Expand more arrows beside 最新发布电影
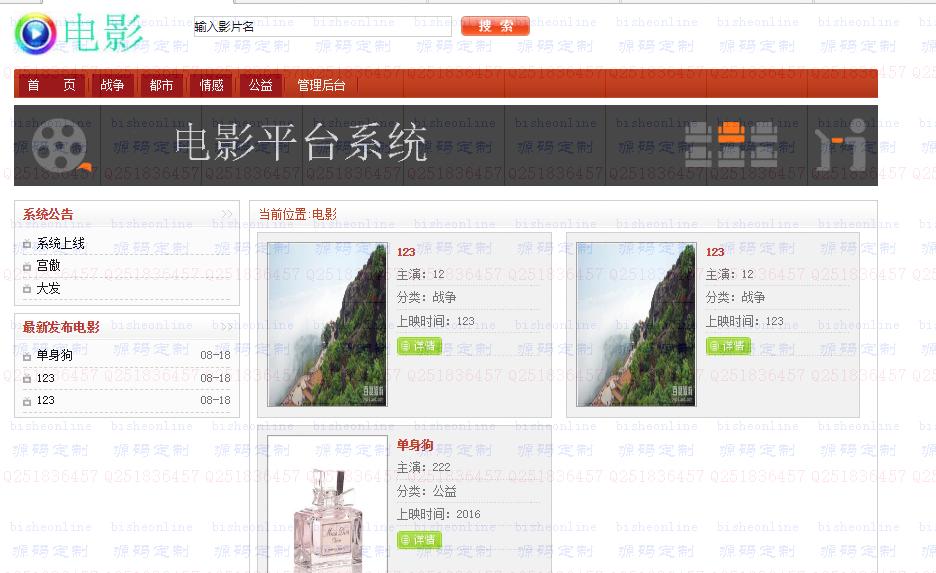936x573 pixels. click(x=227, y=326)
